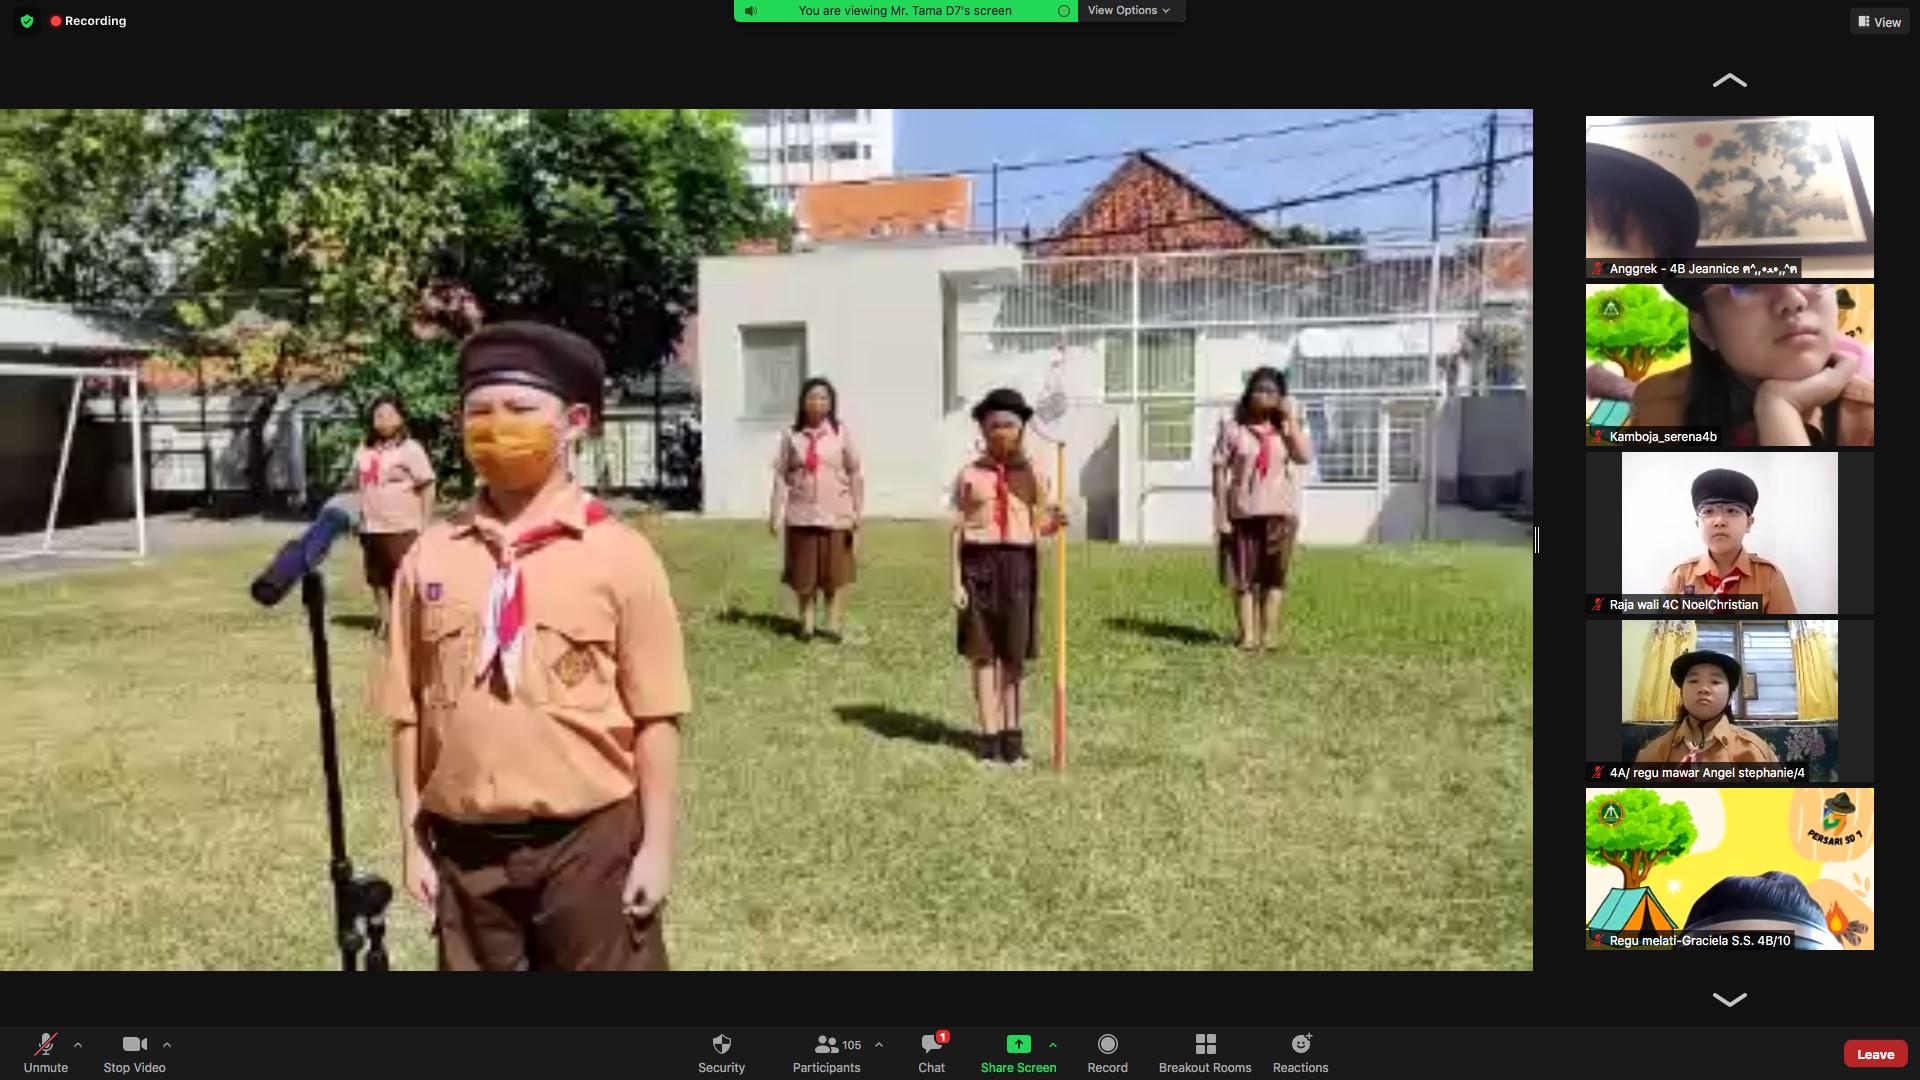Stop the video camera
Viewport: 1920px width, 1080px height.
pos(134,1045)
